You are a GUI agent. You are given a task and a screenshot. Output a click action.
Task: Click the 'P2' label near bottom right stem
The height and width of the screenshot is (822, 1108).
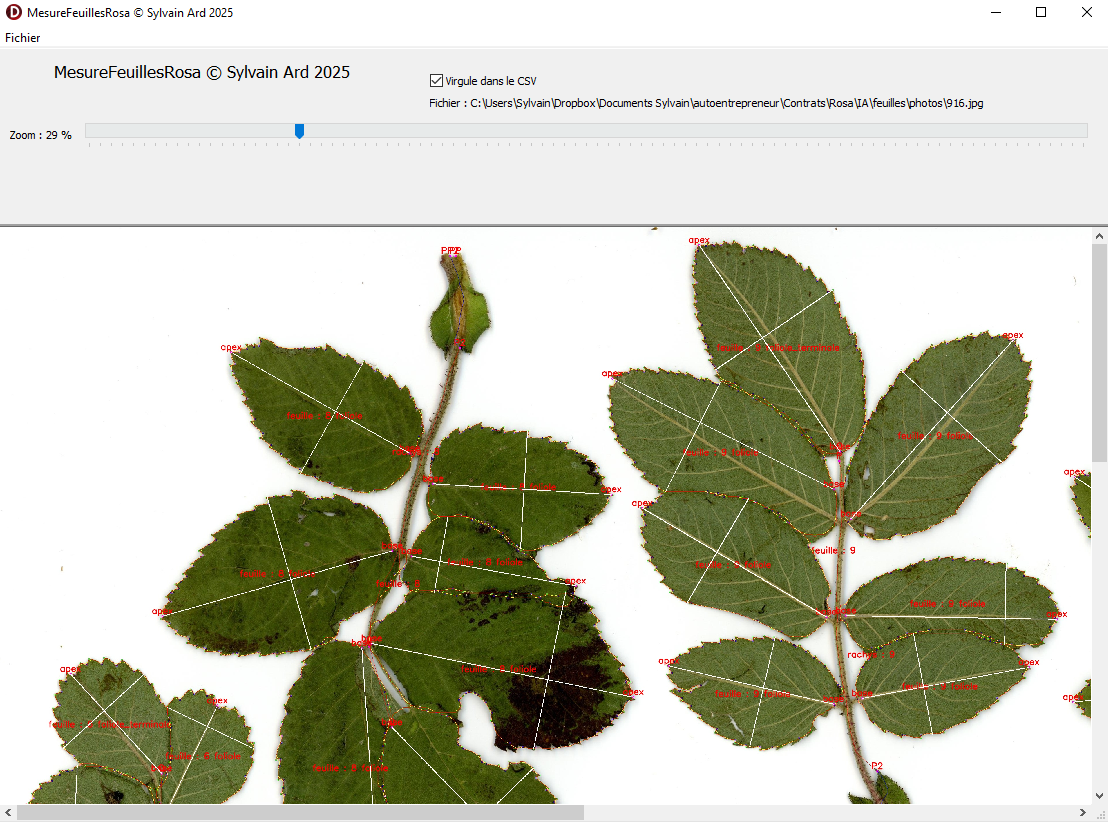(x=876, y=765)
